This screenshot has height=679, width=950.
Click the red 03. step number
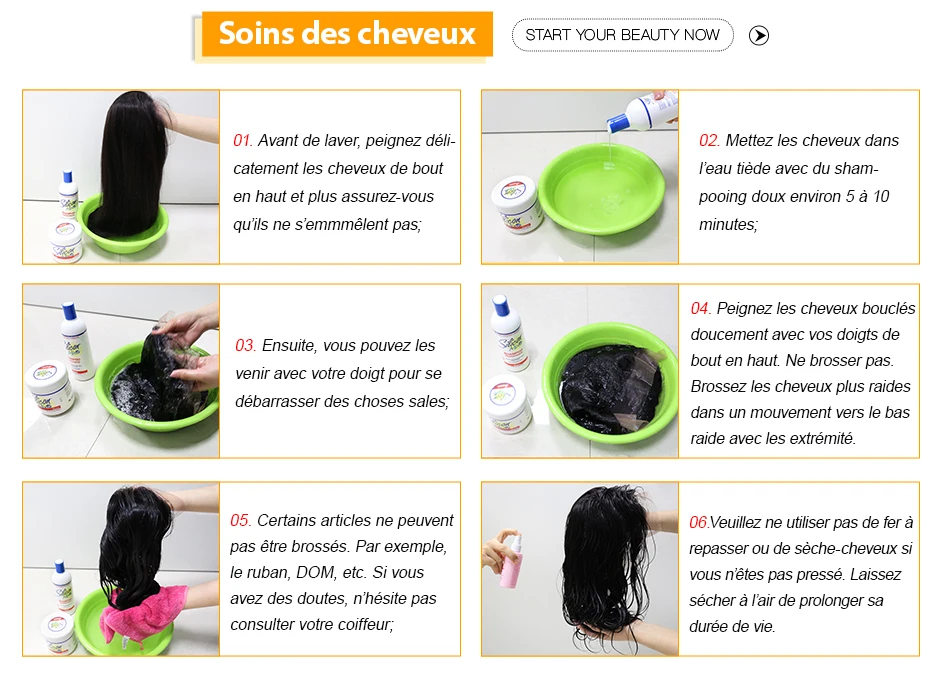coord(245,345)
